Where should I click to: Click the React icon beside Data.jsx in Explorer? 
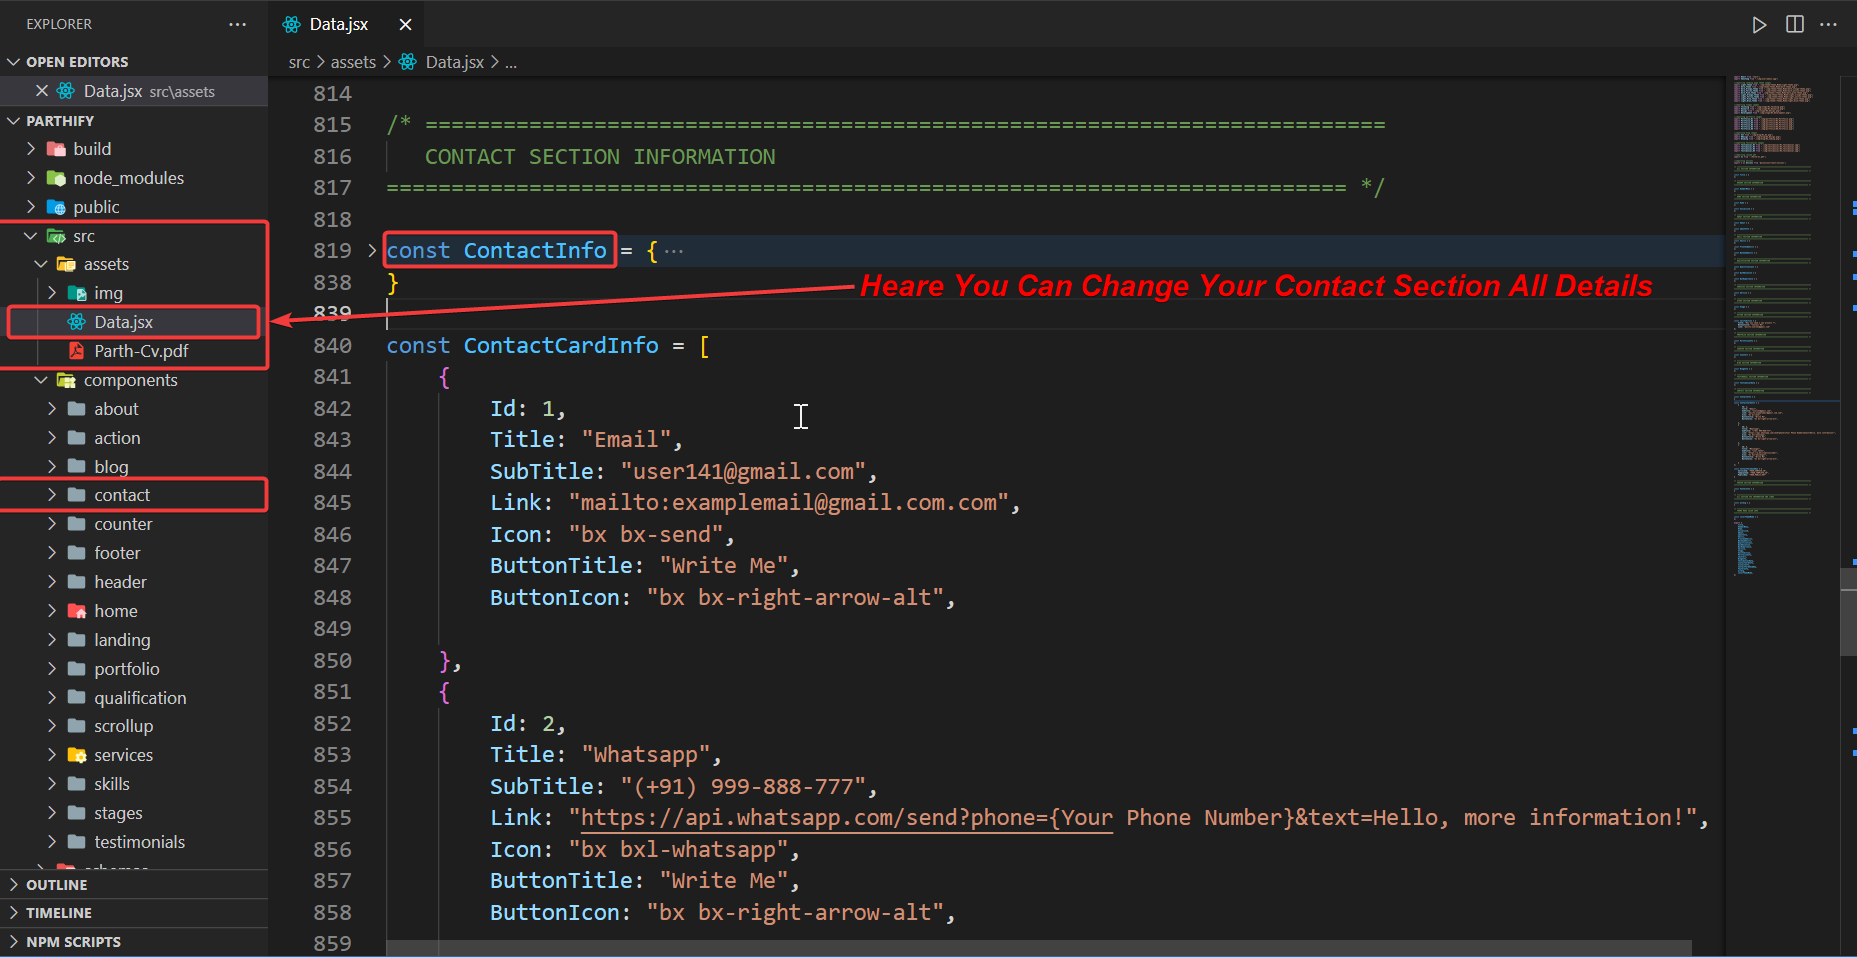pyautogui.click(x=75, y=321)
